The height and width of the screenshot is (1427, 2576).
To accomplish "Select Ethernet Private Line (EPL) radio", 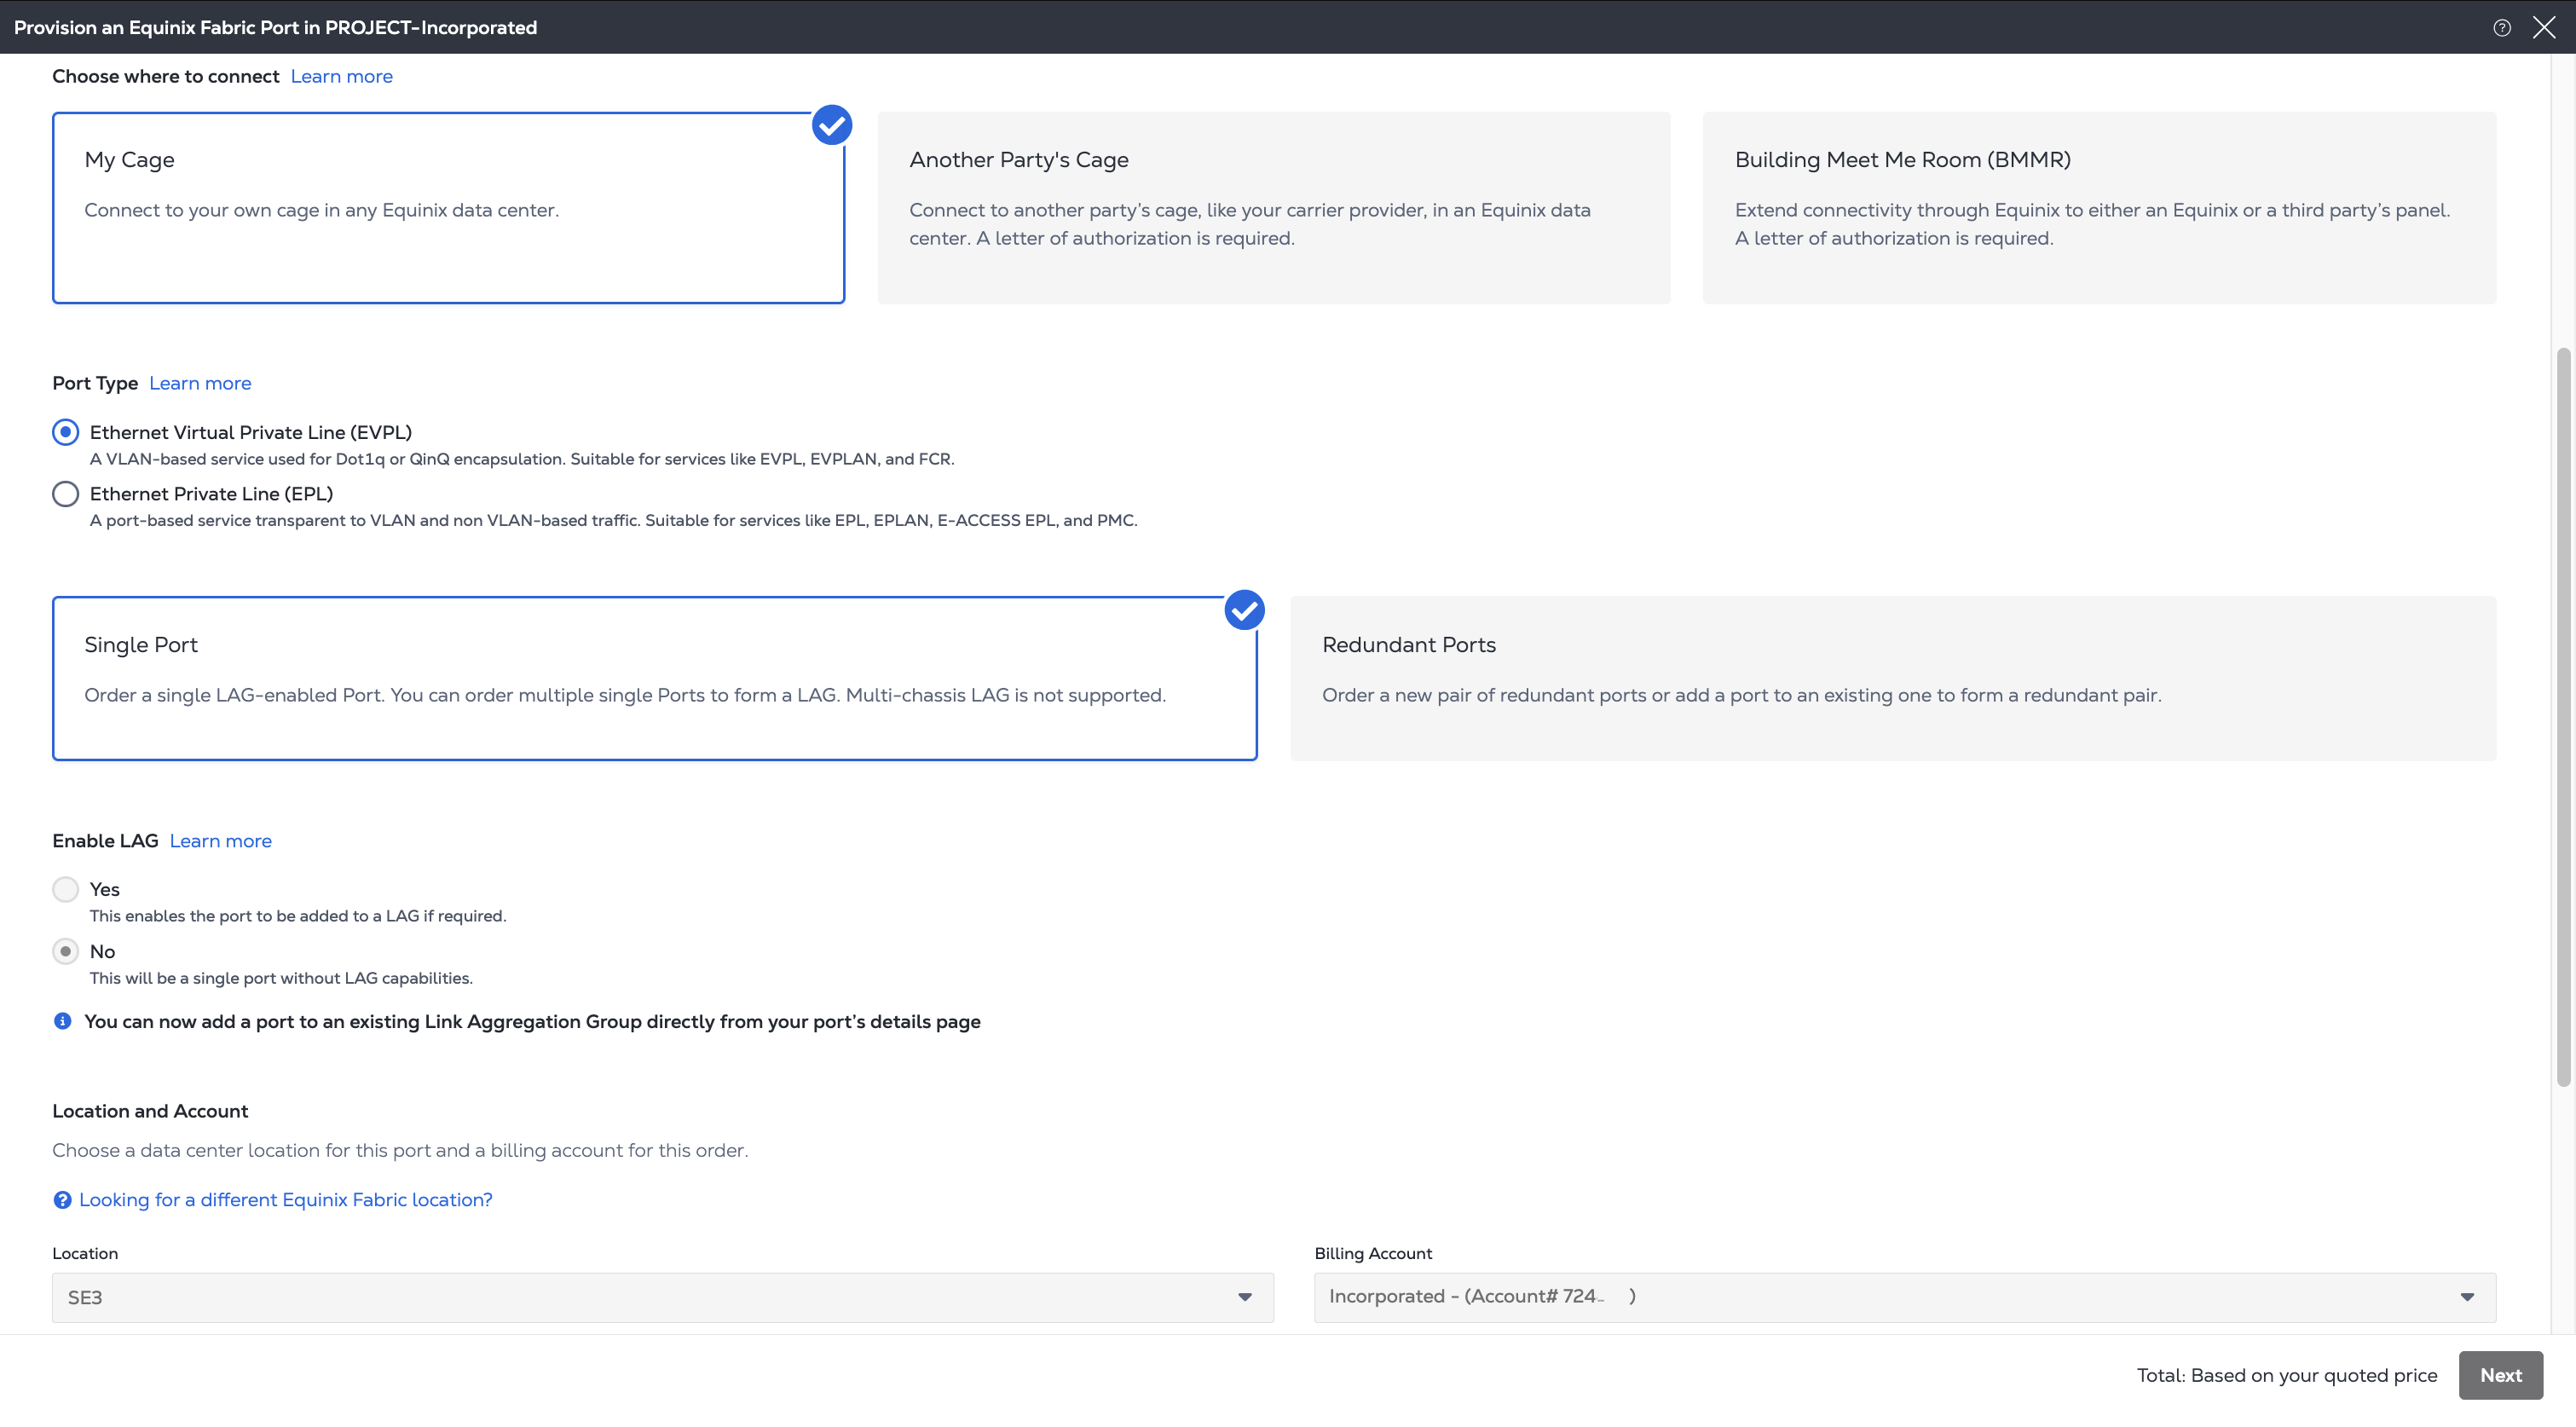I will [65, 494].
